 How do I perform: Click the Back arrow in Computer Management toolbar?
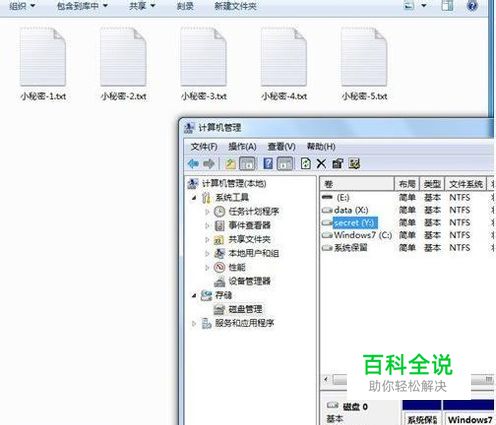pos(193,164)
